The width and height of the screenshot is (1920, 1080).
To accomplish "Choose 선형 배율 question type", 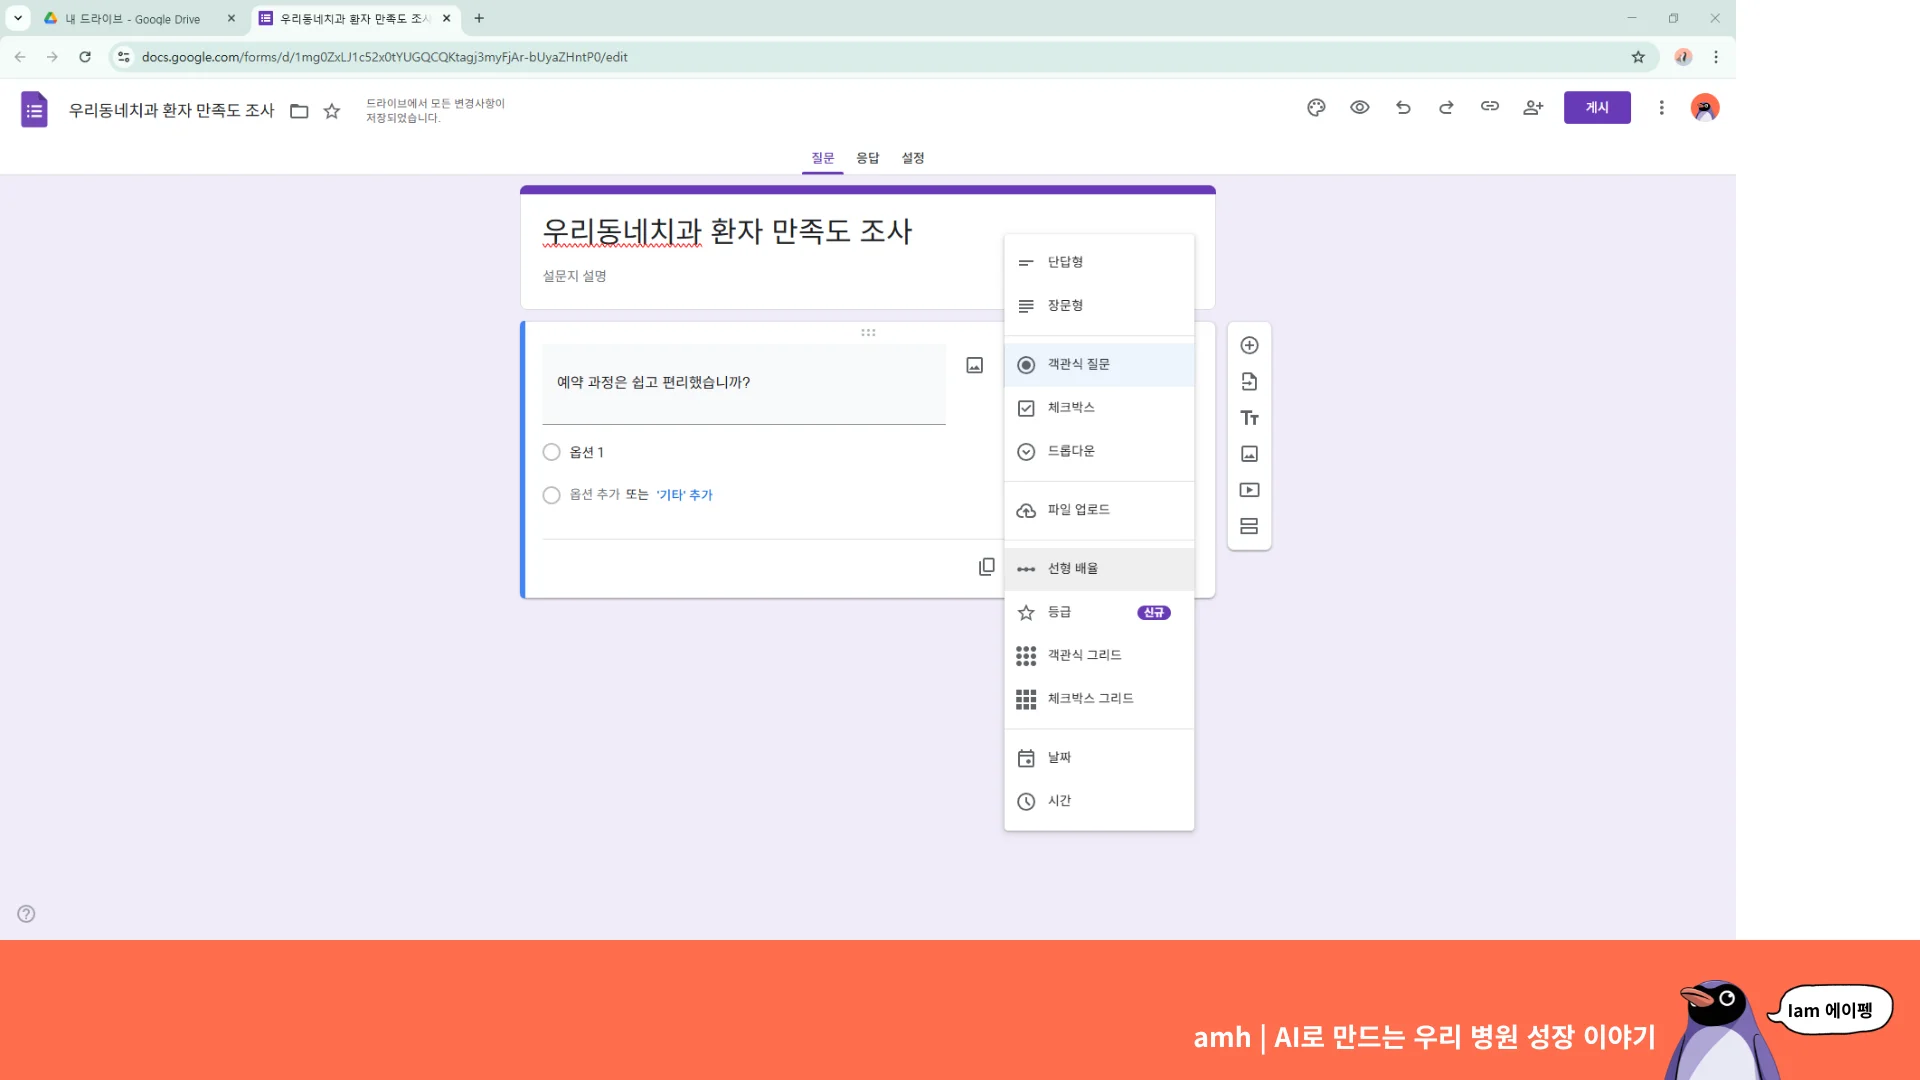I will (x=1072, y=567).
